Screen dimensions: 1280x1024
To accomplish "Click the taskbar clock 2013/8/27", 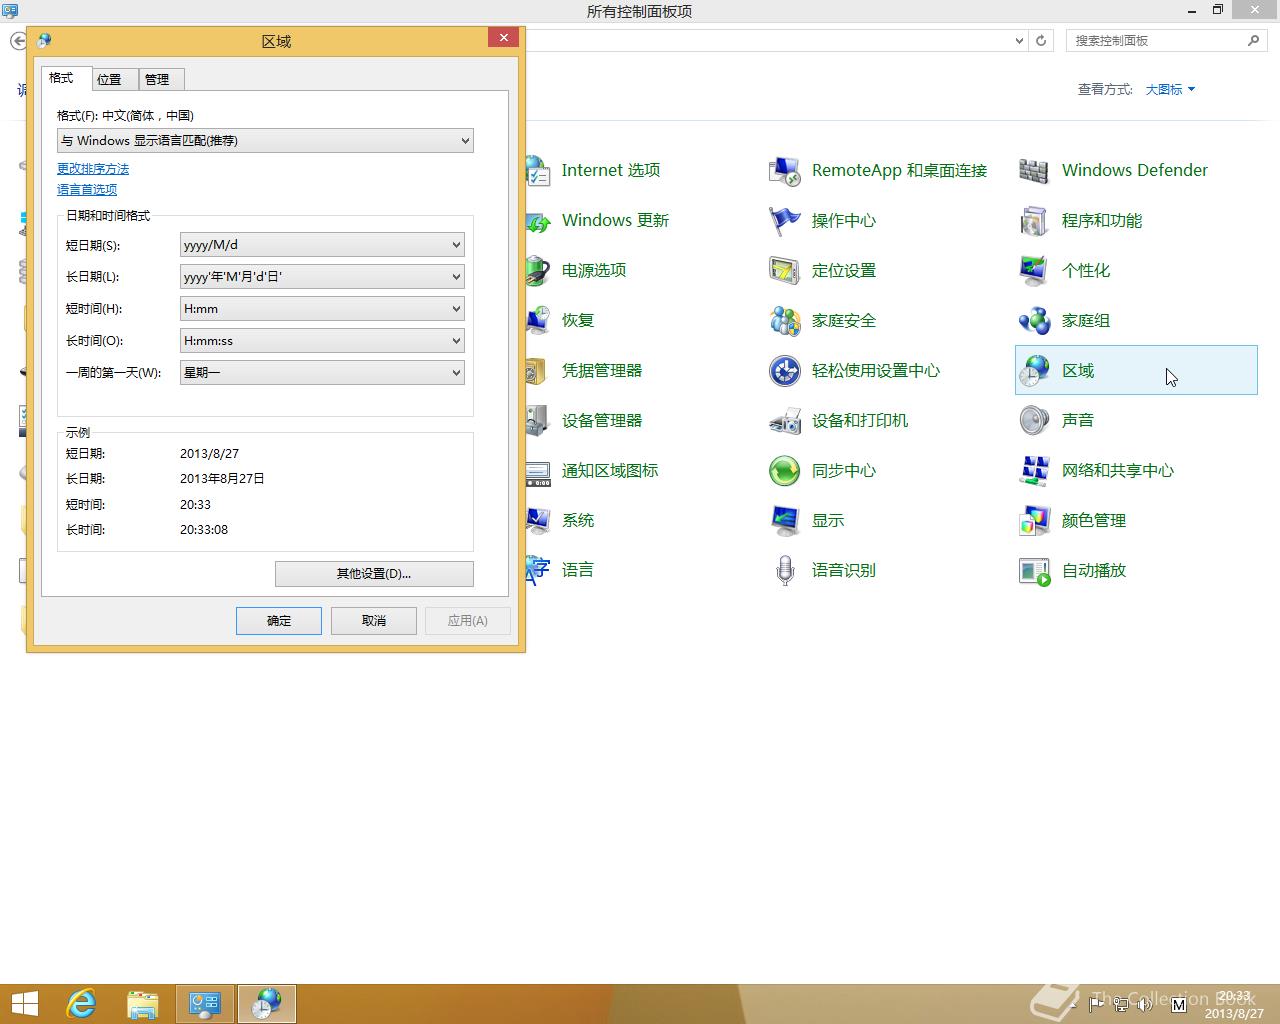I will pos(1235,1005).
